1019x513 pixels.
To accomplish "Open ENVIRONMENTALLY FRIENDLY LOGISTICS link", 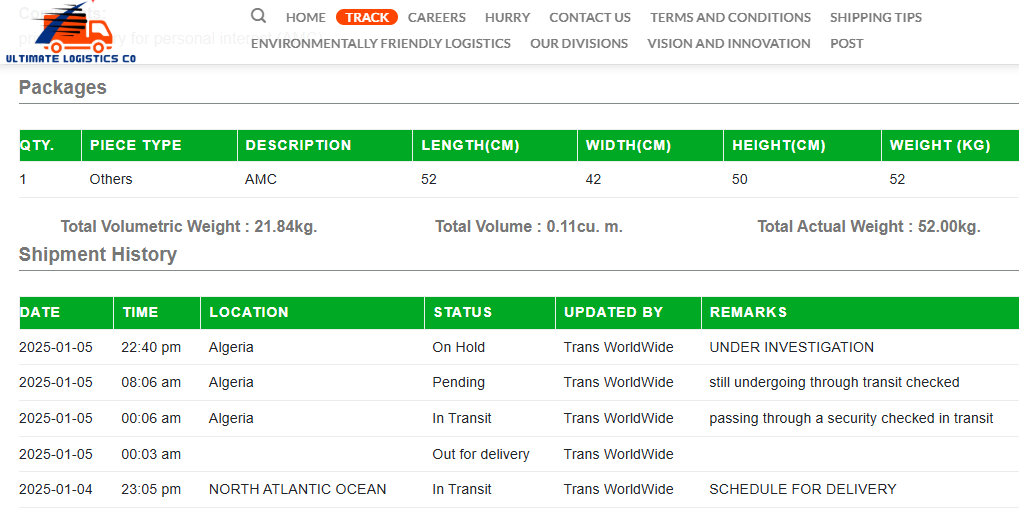I will 381,44.
